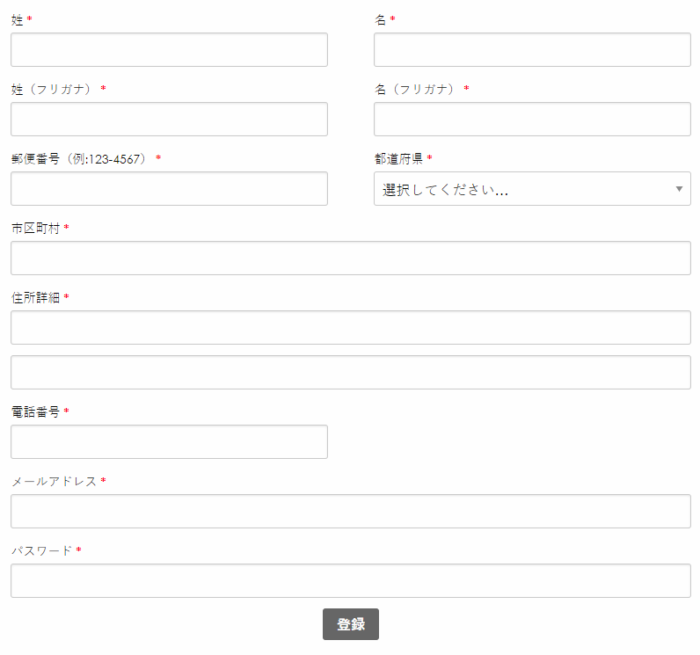Click into the パスワード password field
This screenshot has height=655, width=700.
(350, 580)
